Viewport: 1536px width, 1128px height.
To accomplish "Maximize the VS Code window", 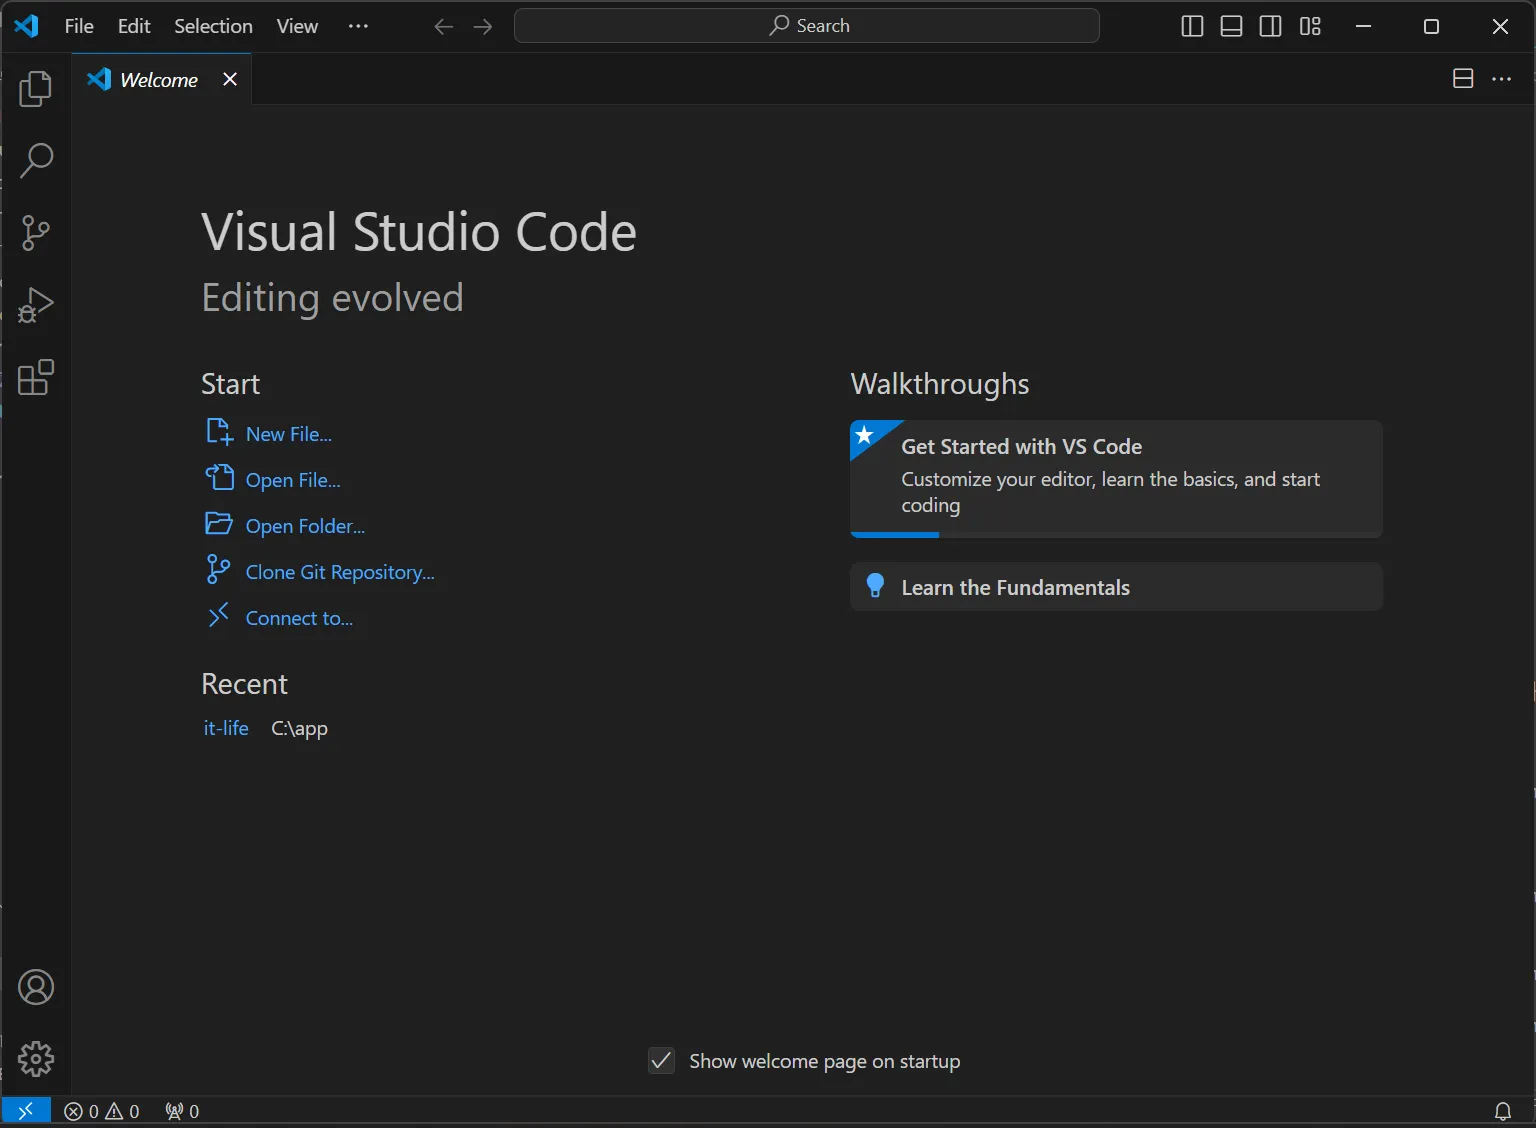I will [1431, 26].
